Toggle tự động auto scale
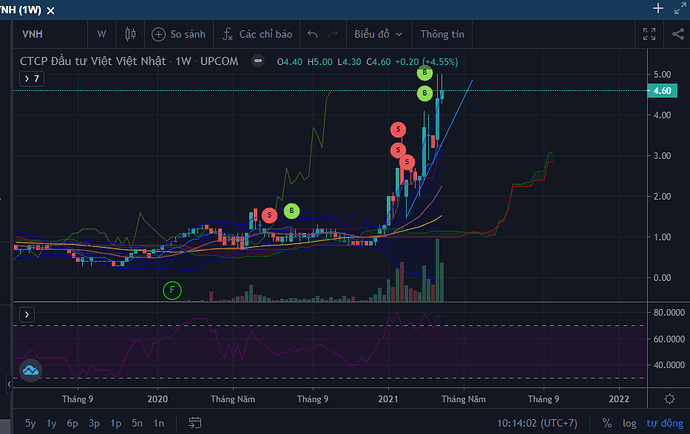 [664, 423]
